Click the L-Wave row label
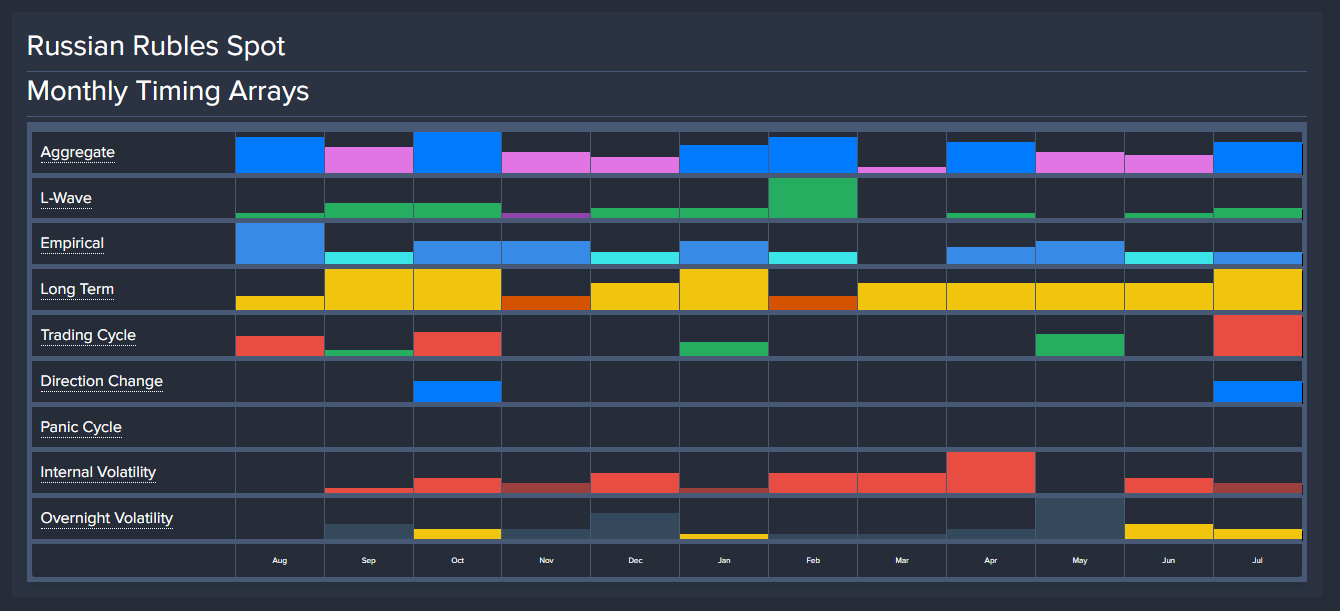This screenshot has width=1340, height=611. click(x=66, y=198)
